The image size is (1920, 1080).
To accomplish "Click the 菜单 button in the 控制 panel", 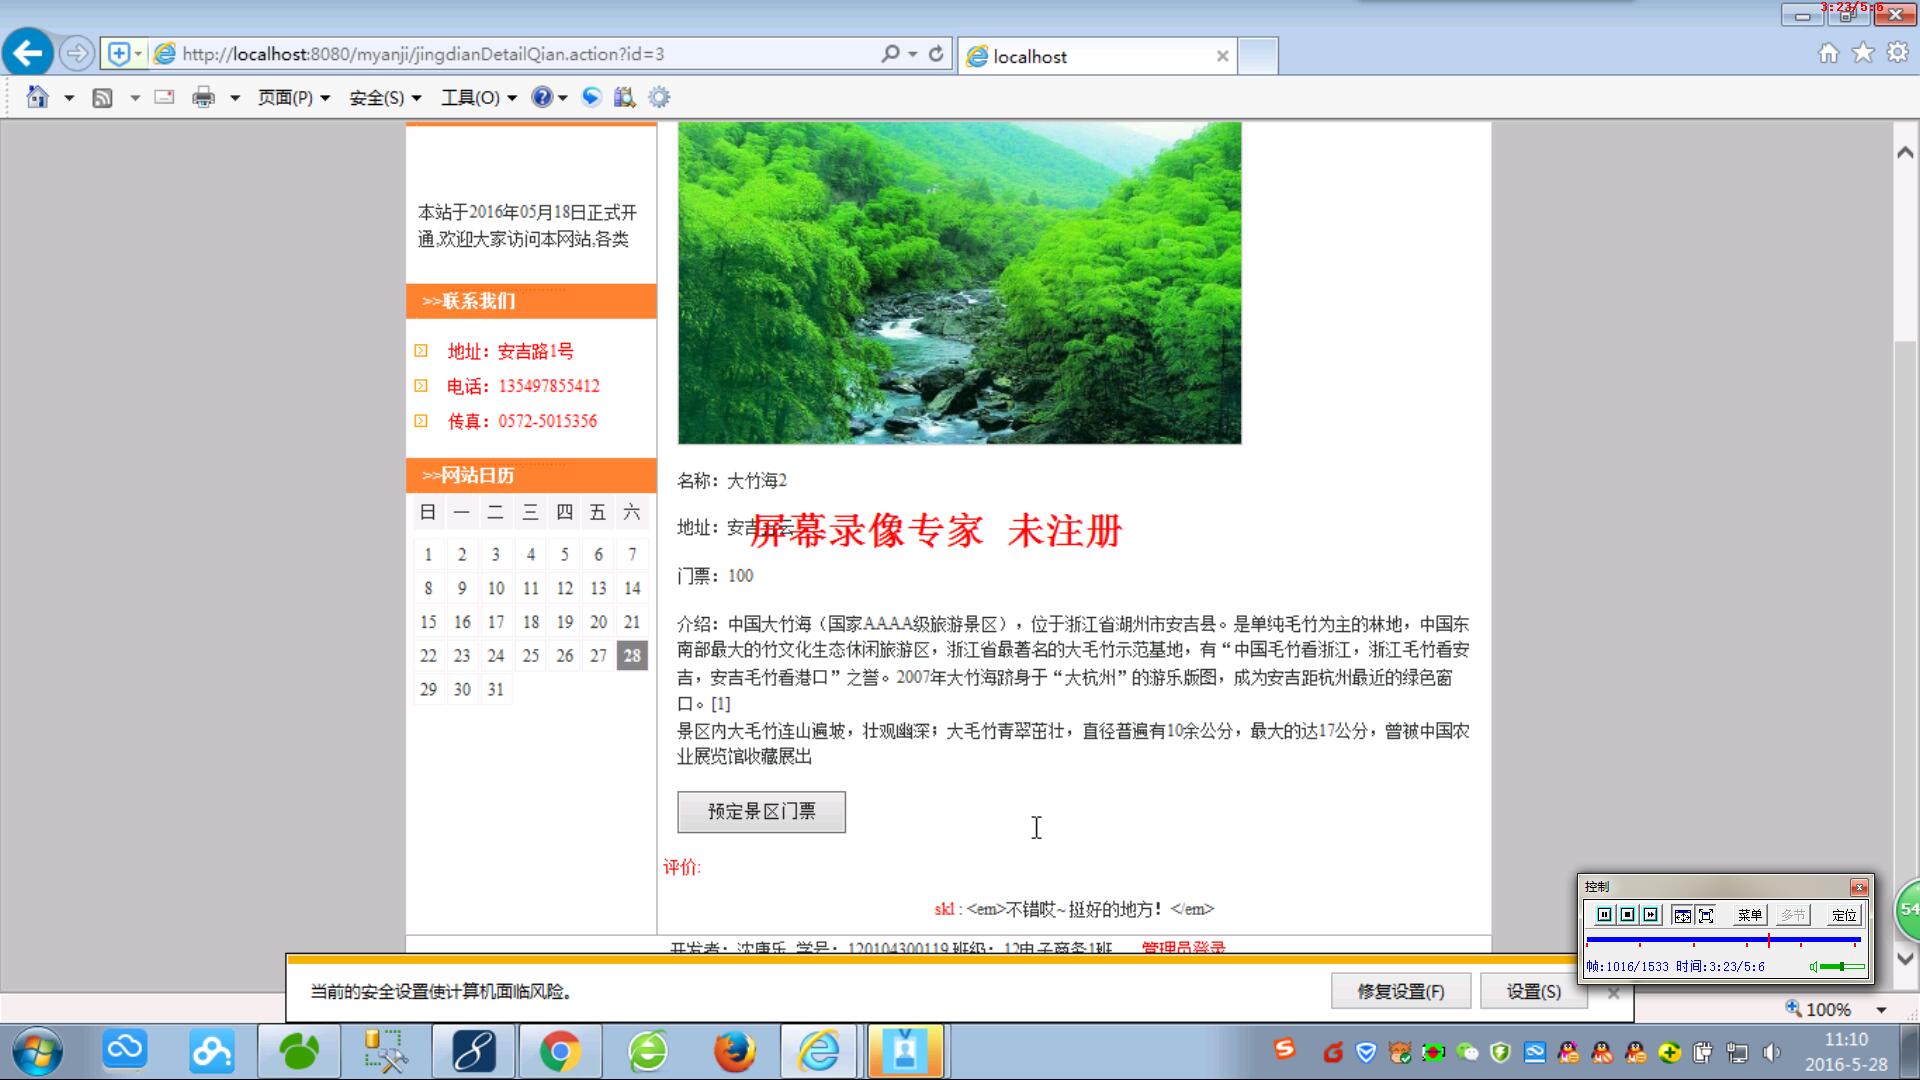I will 1749,915.
